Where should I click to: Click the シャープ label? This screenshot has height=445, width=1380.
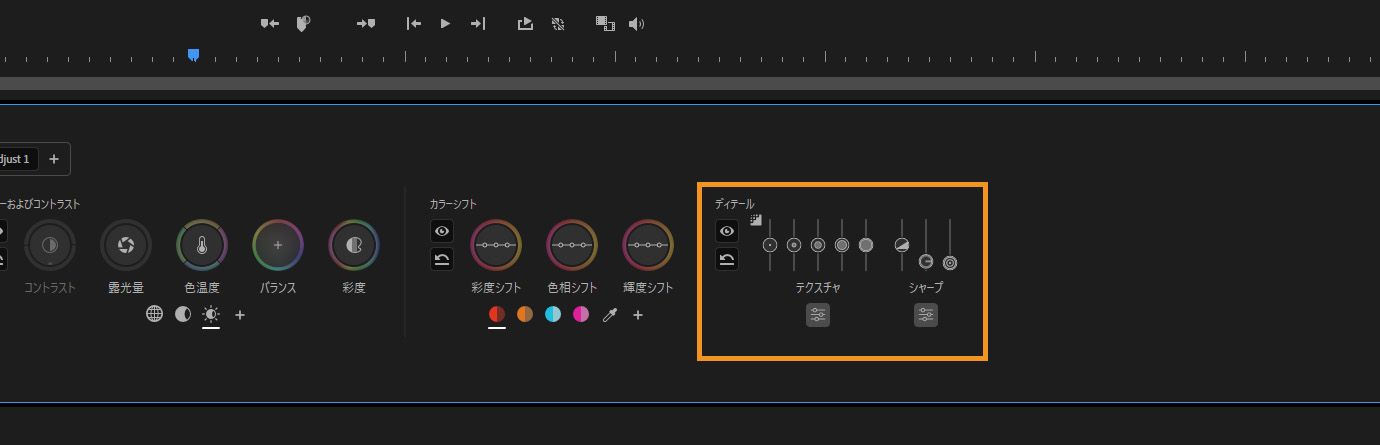[926, 288]
